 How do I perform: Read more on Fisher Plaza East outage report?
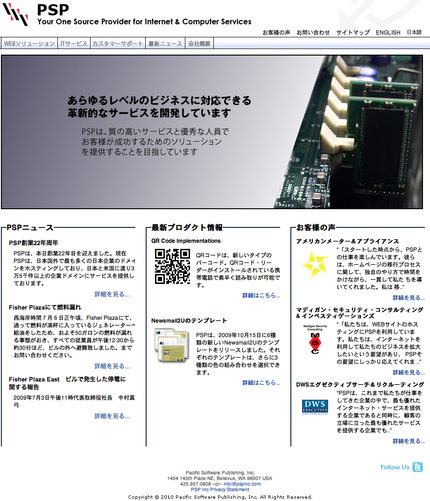[x=112, y=416]
